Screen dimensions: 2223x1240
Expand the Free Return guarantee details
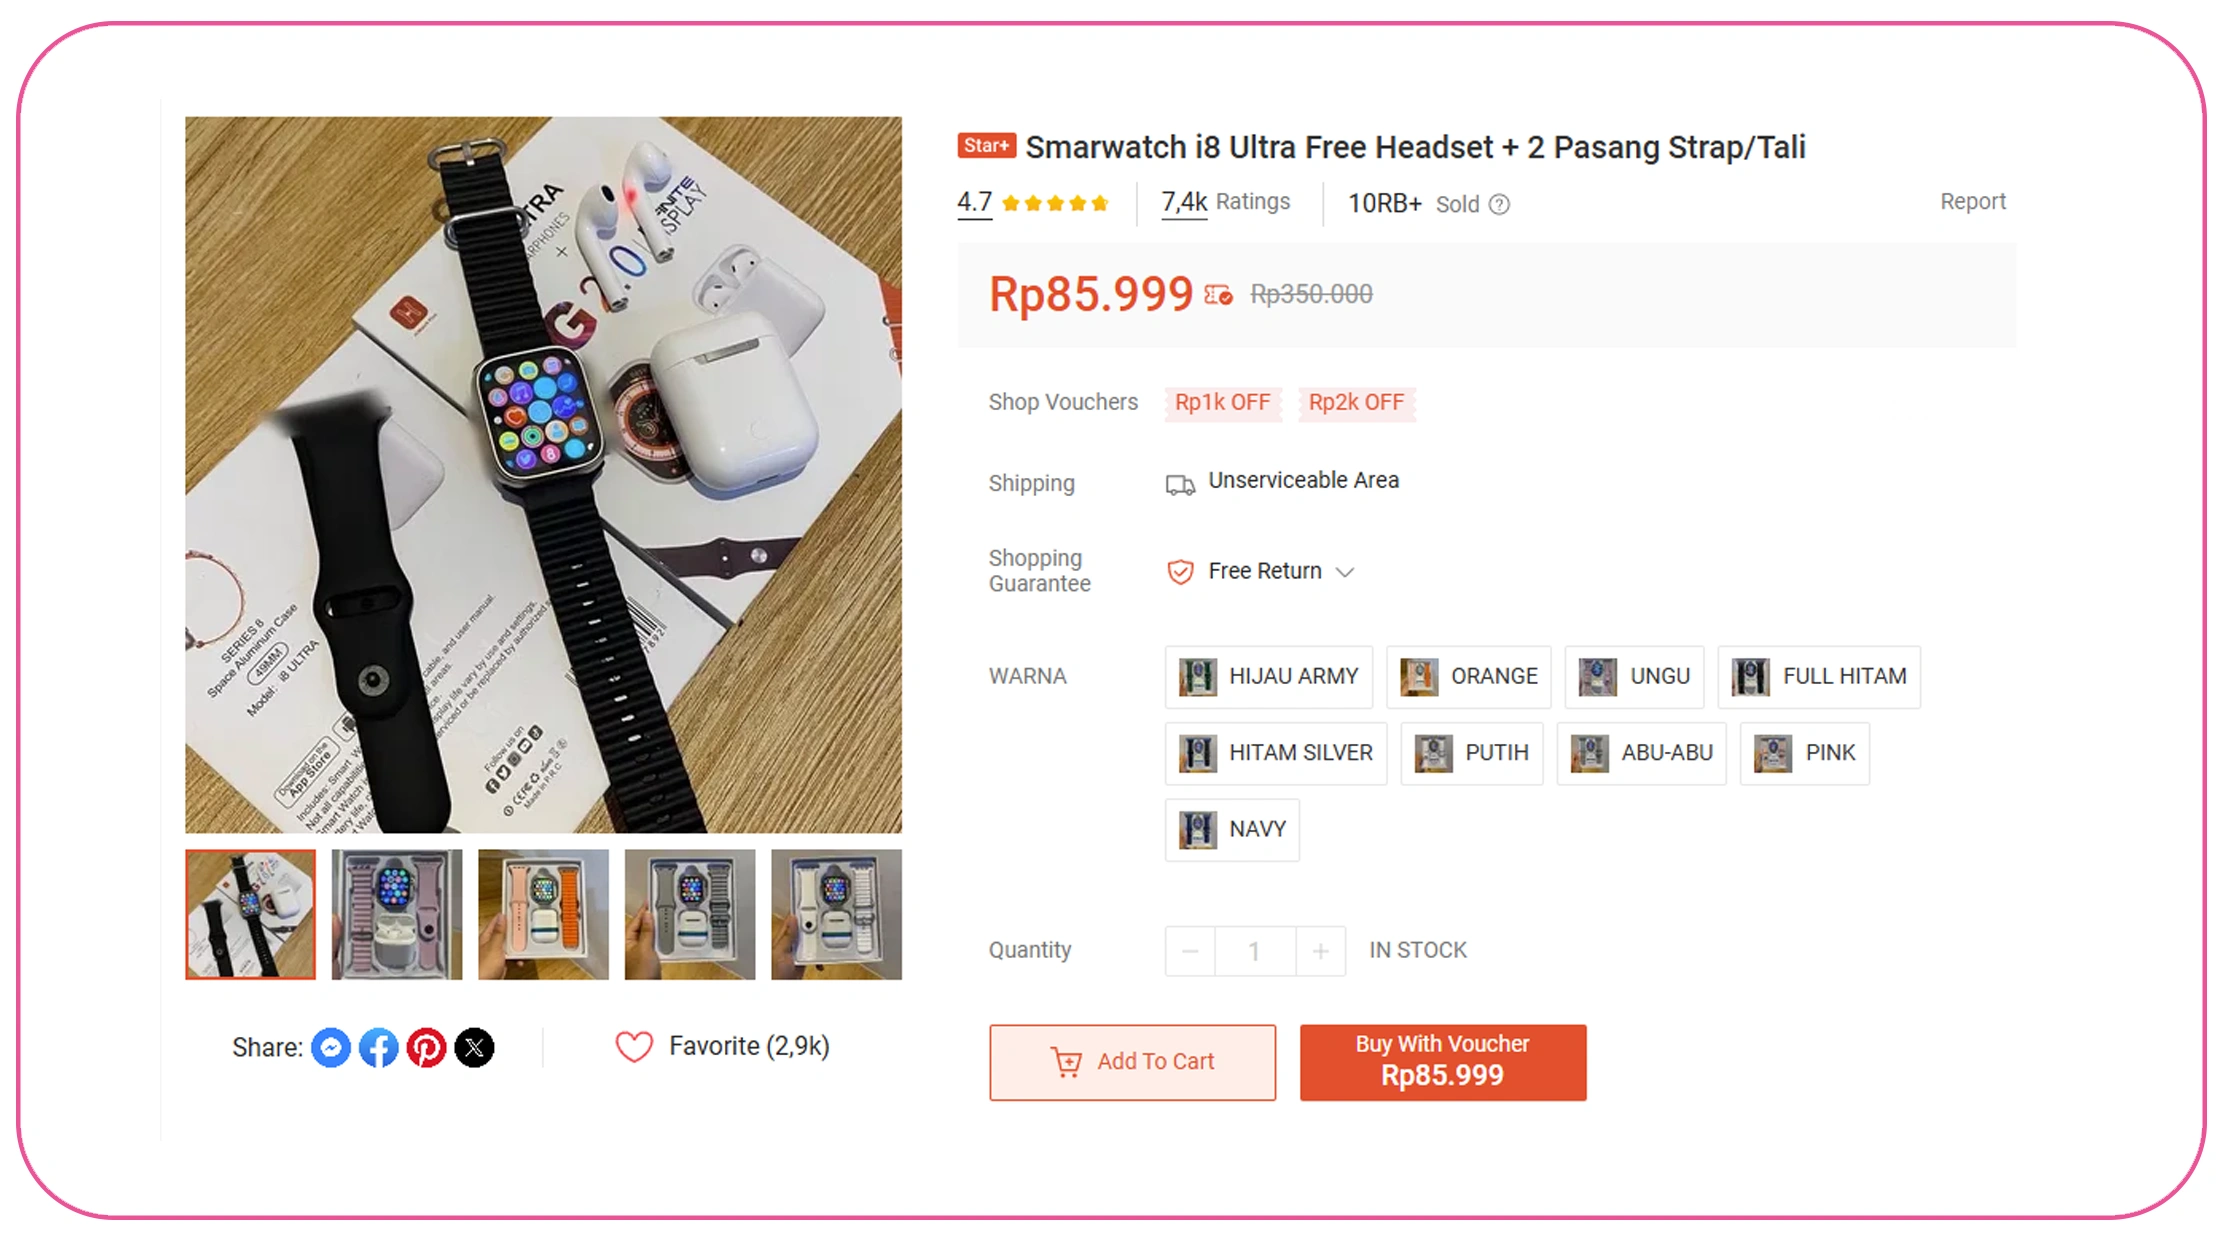(1346, 572)
